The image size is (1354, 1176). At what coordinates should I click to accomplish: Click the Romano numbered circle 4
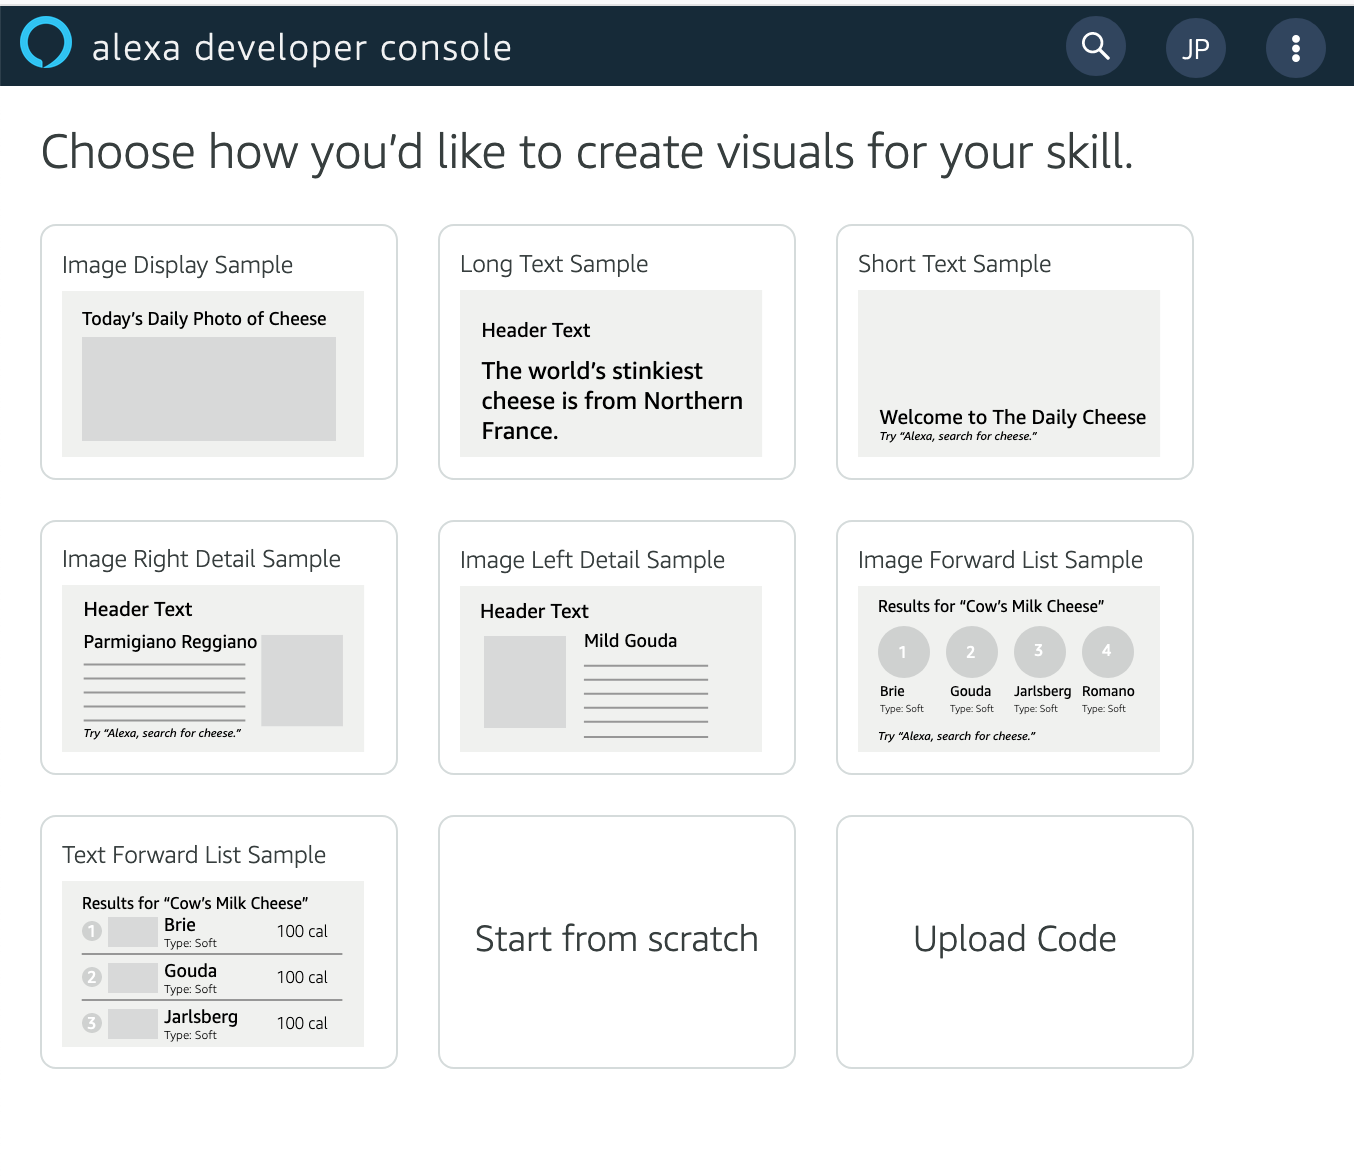click(1107, 651)
